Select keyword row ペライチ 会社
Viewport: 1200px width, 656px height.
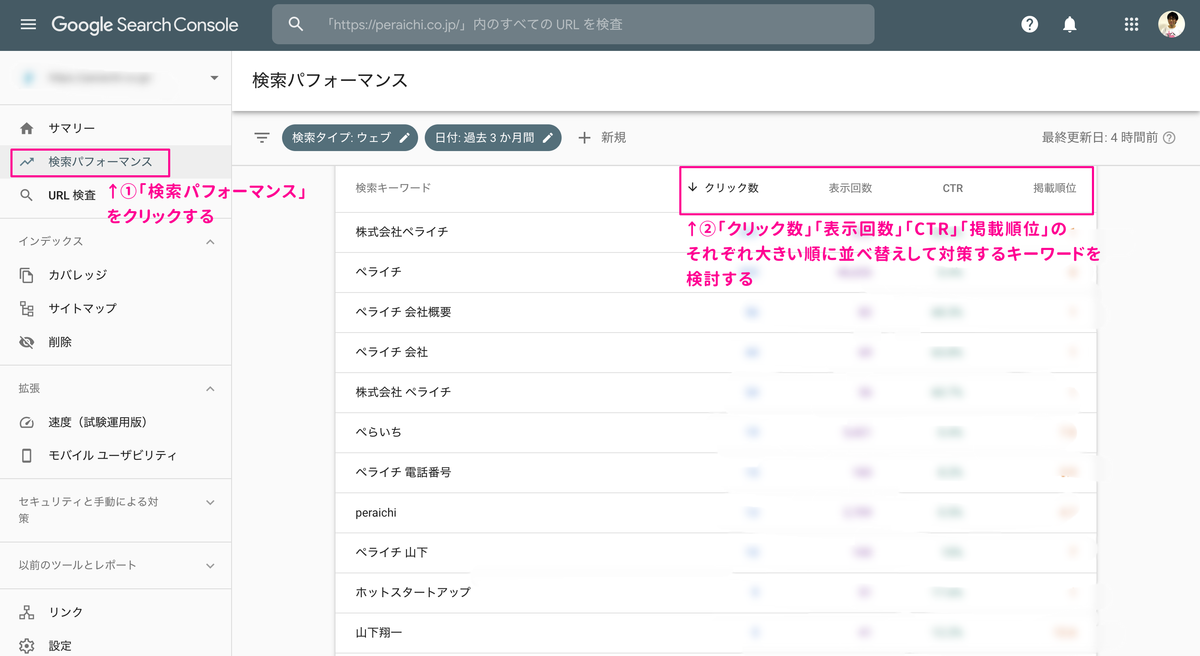tap(715, 352)
